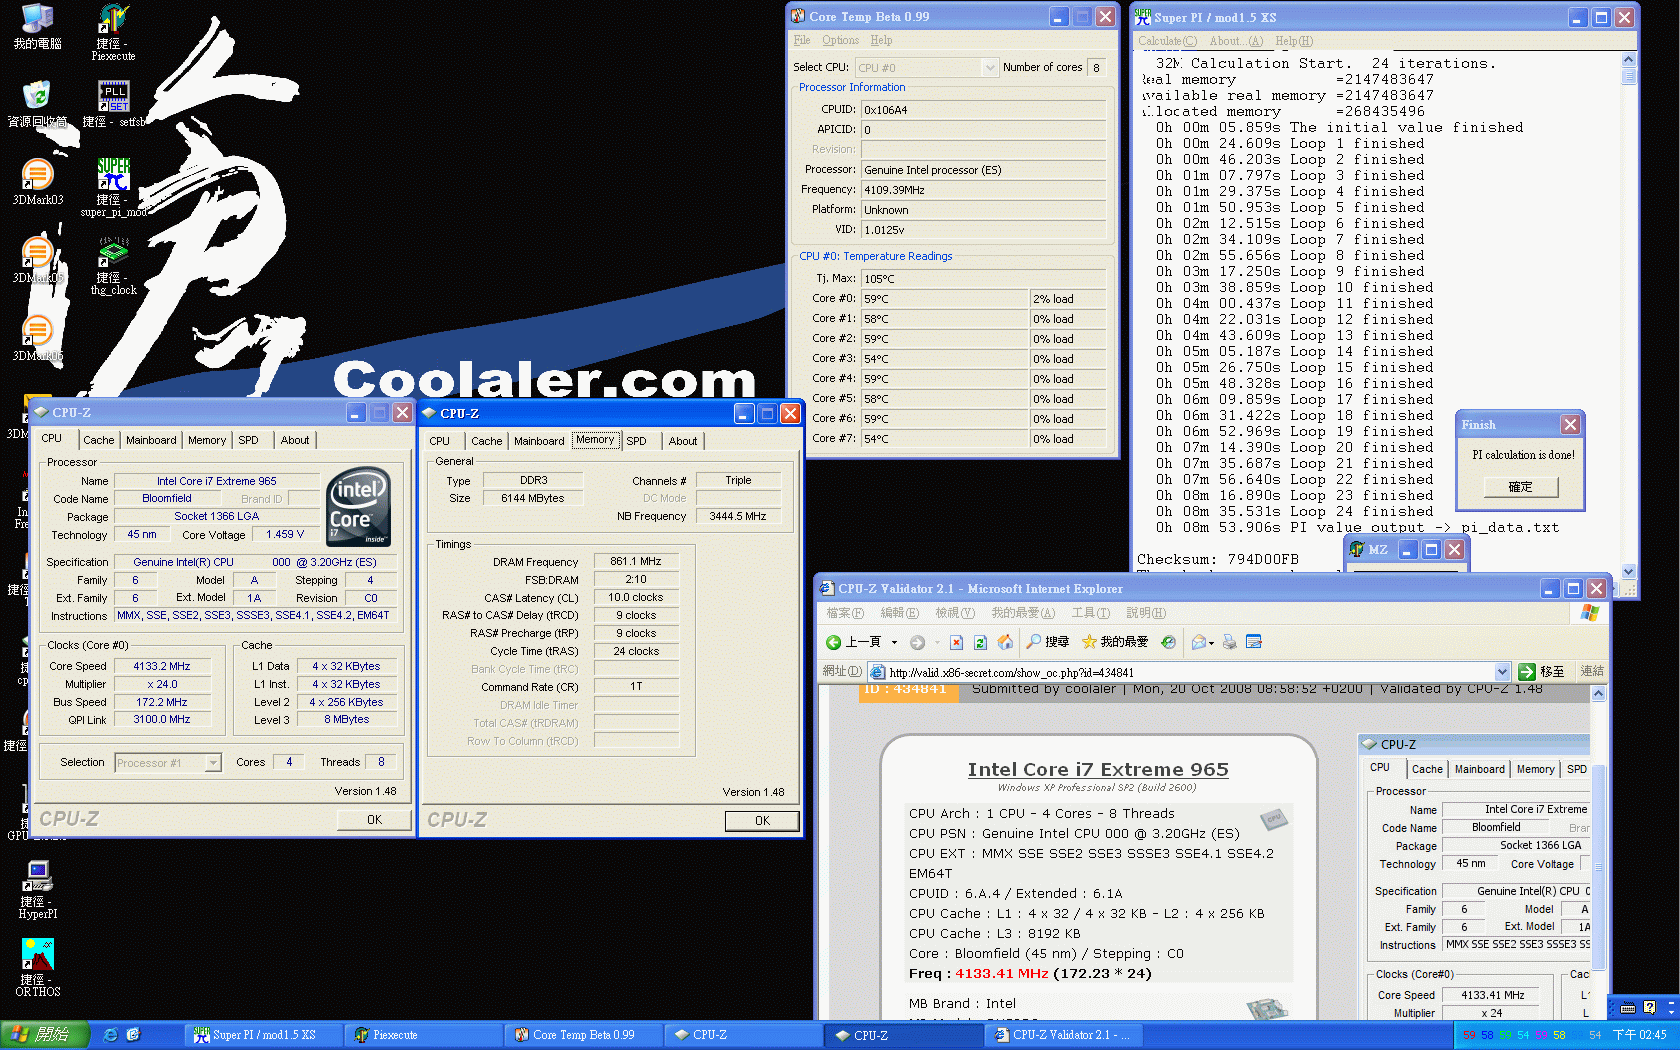Open the 3DMark05 desktop shortcut

point(37,260)
